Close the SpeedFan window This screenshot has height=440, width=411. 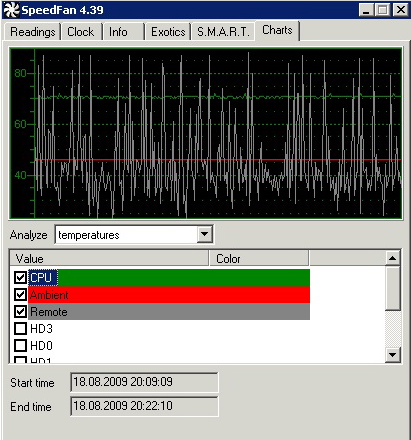point(400,10)
